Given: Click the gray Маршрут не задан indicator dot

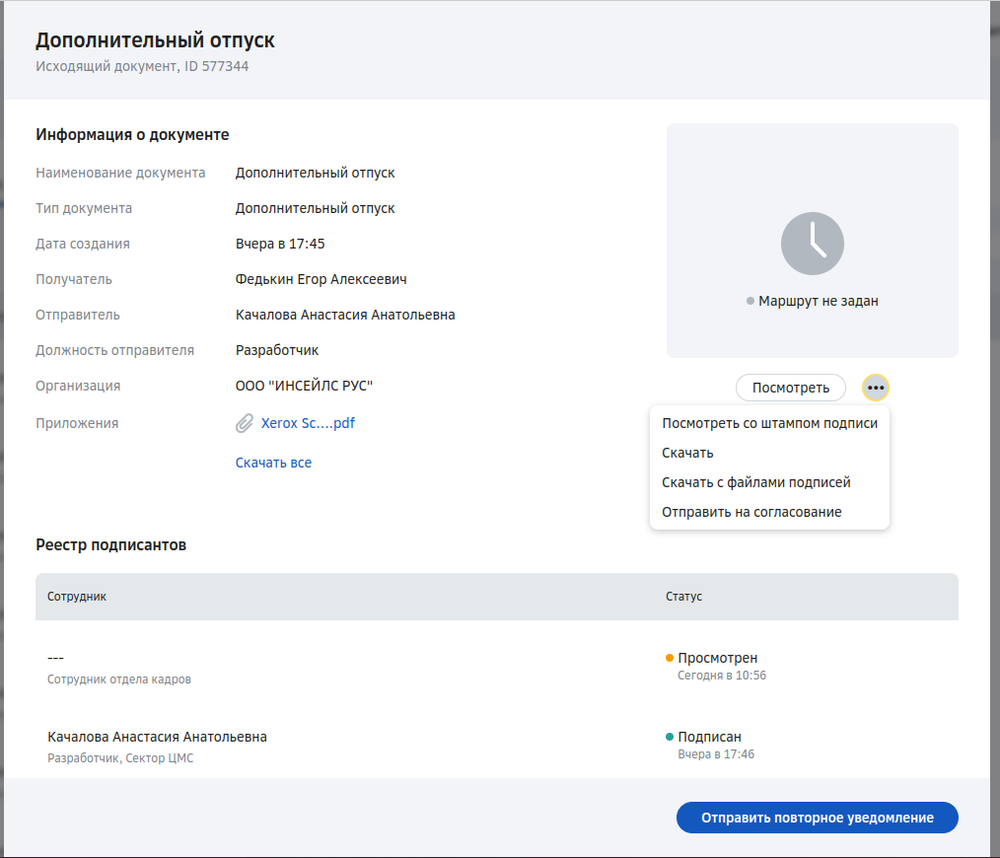Looking at the screenshot, I should pos(750,300).
